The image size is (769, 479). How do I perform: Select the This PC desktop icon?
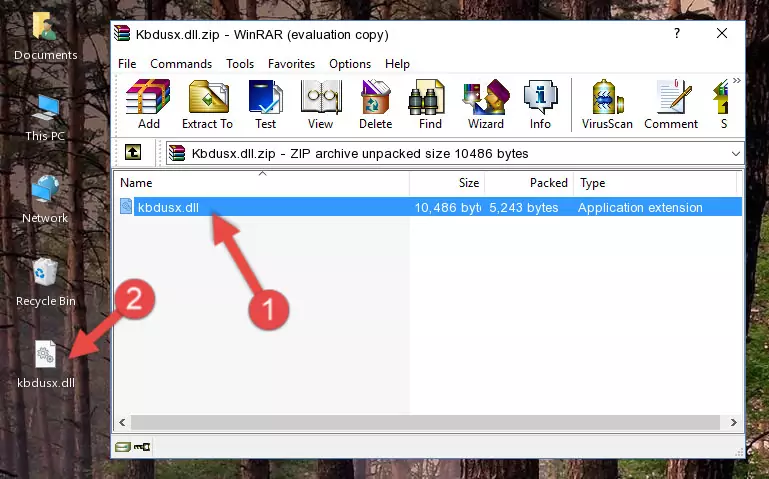(x=45, y=119)
